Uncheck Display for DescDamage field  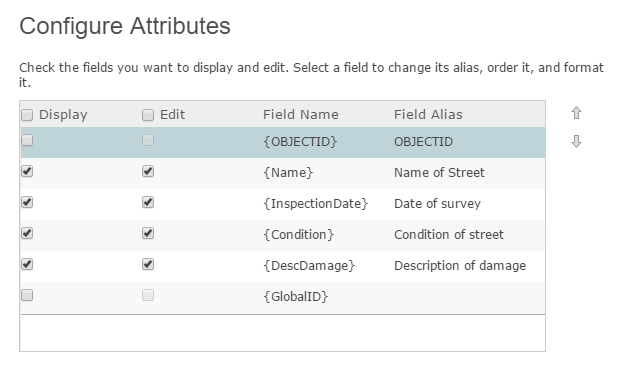[27, 264]
